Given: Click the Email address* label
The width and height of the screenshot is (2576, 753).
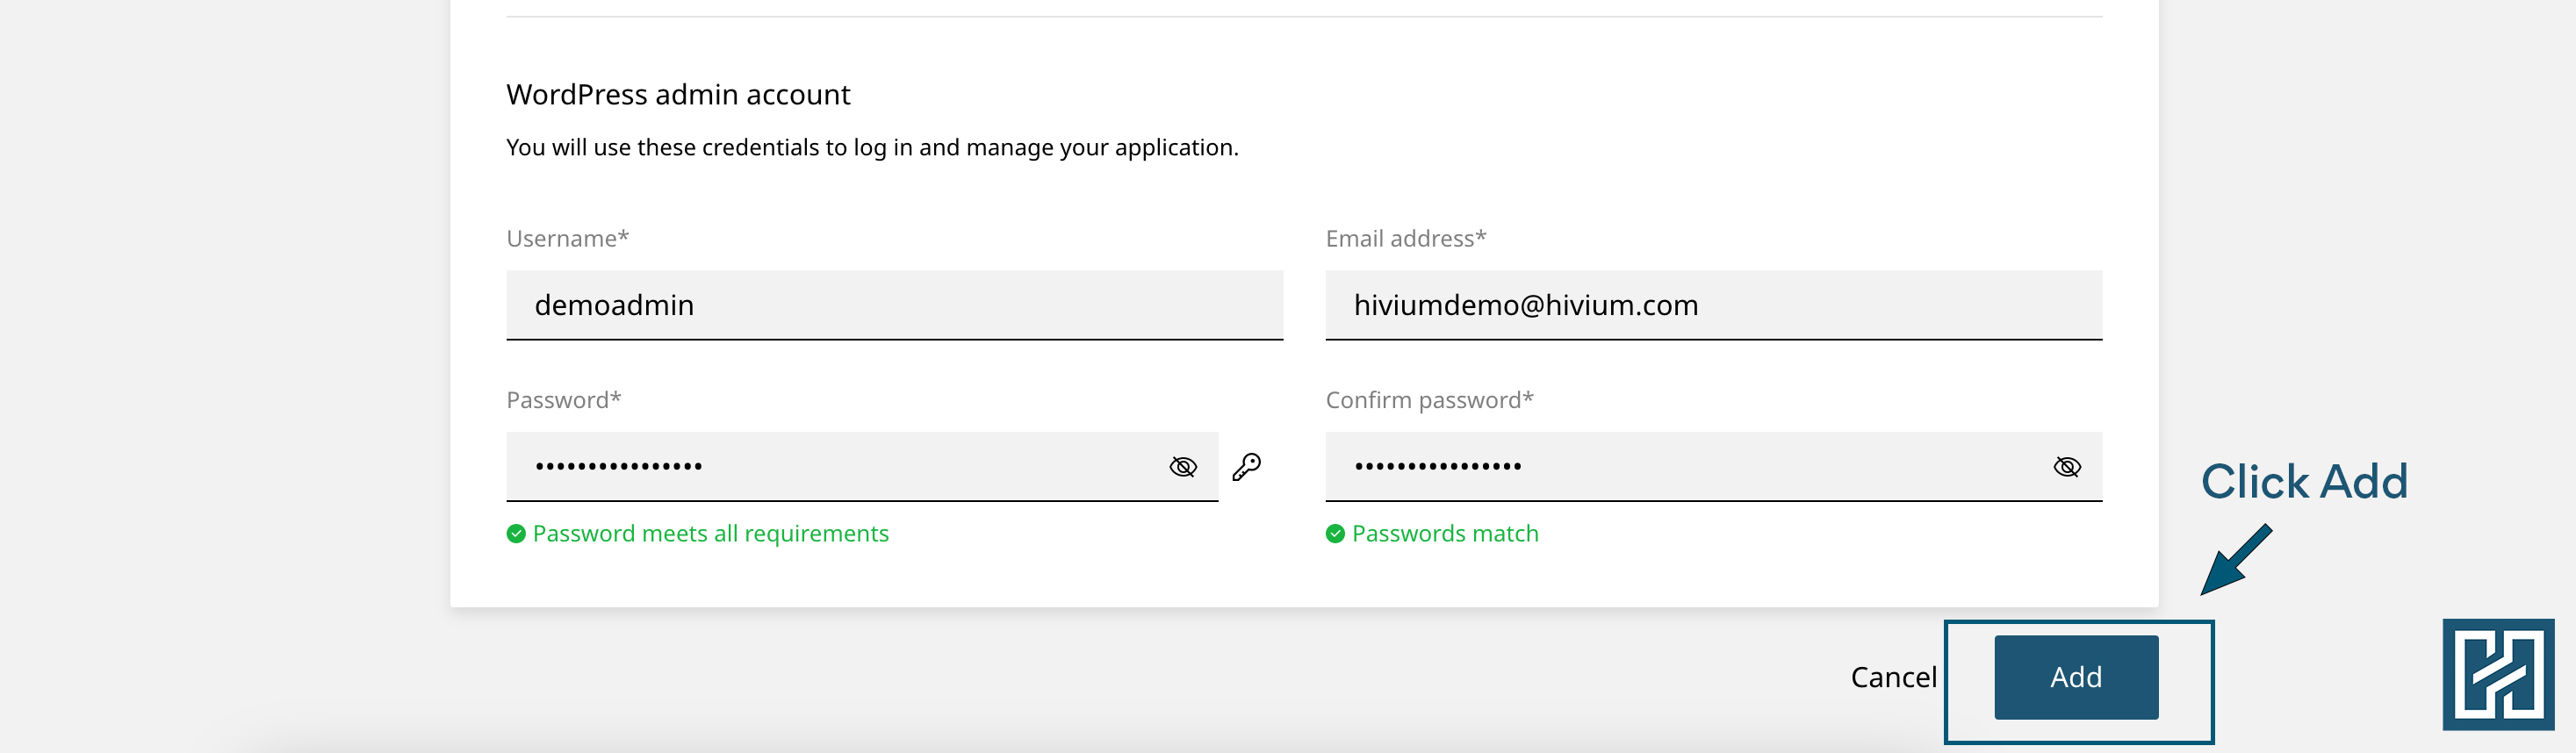Looking at the screenshot, I should 1405,239.
